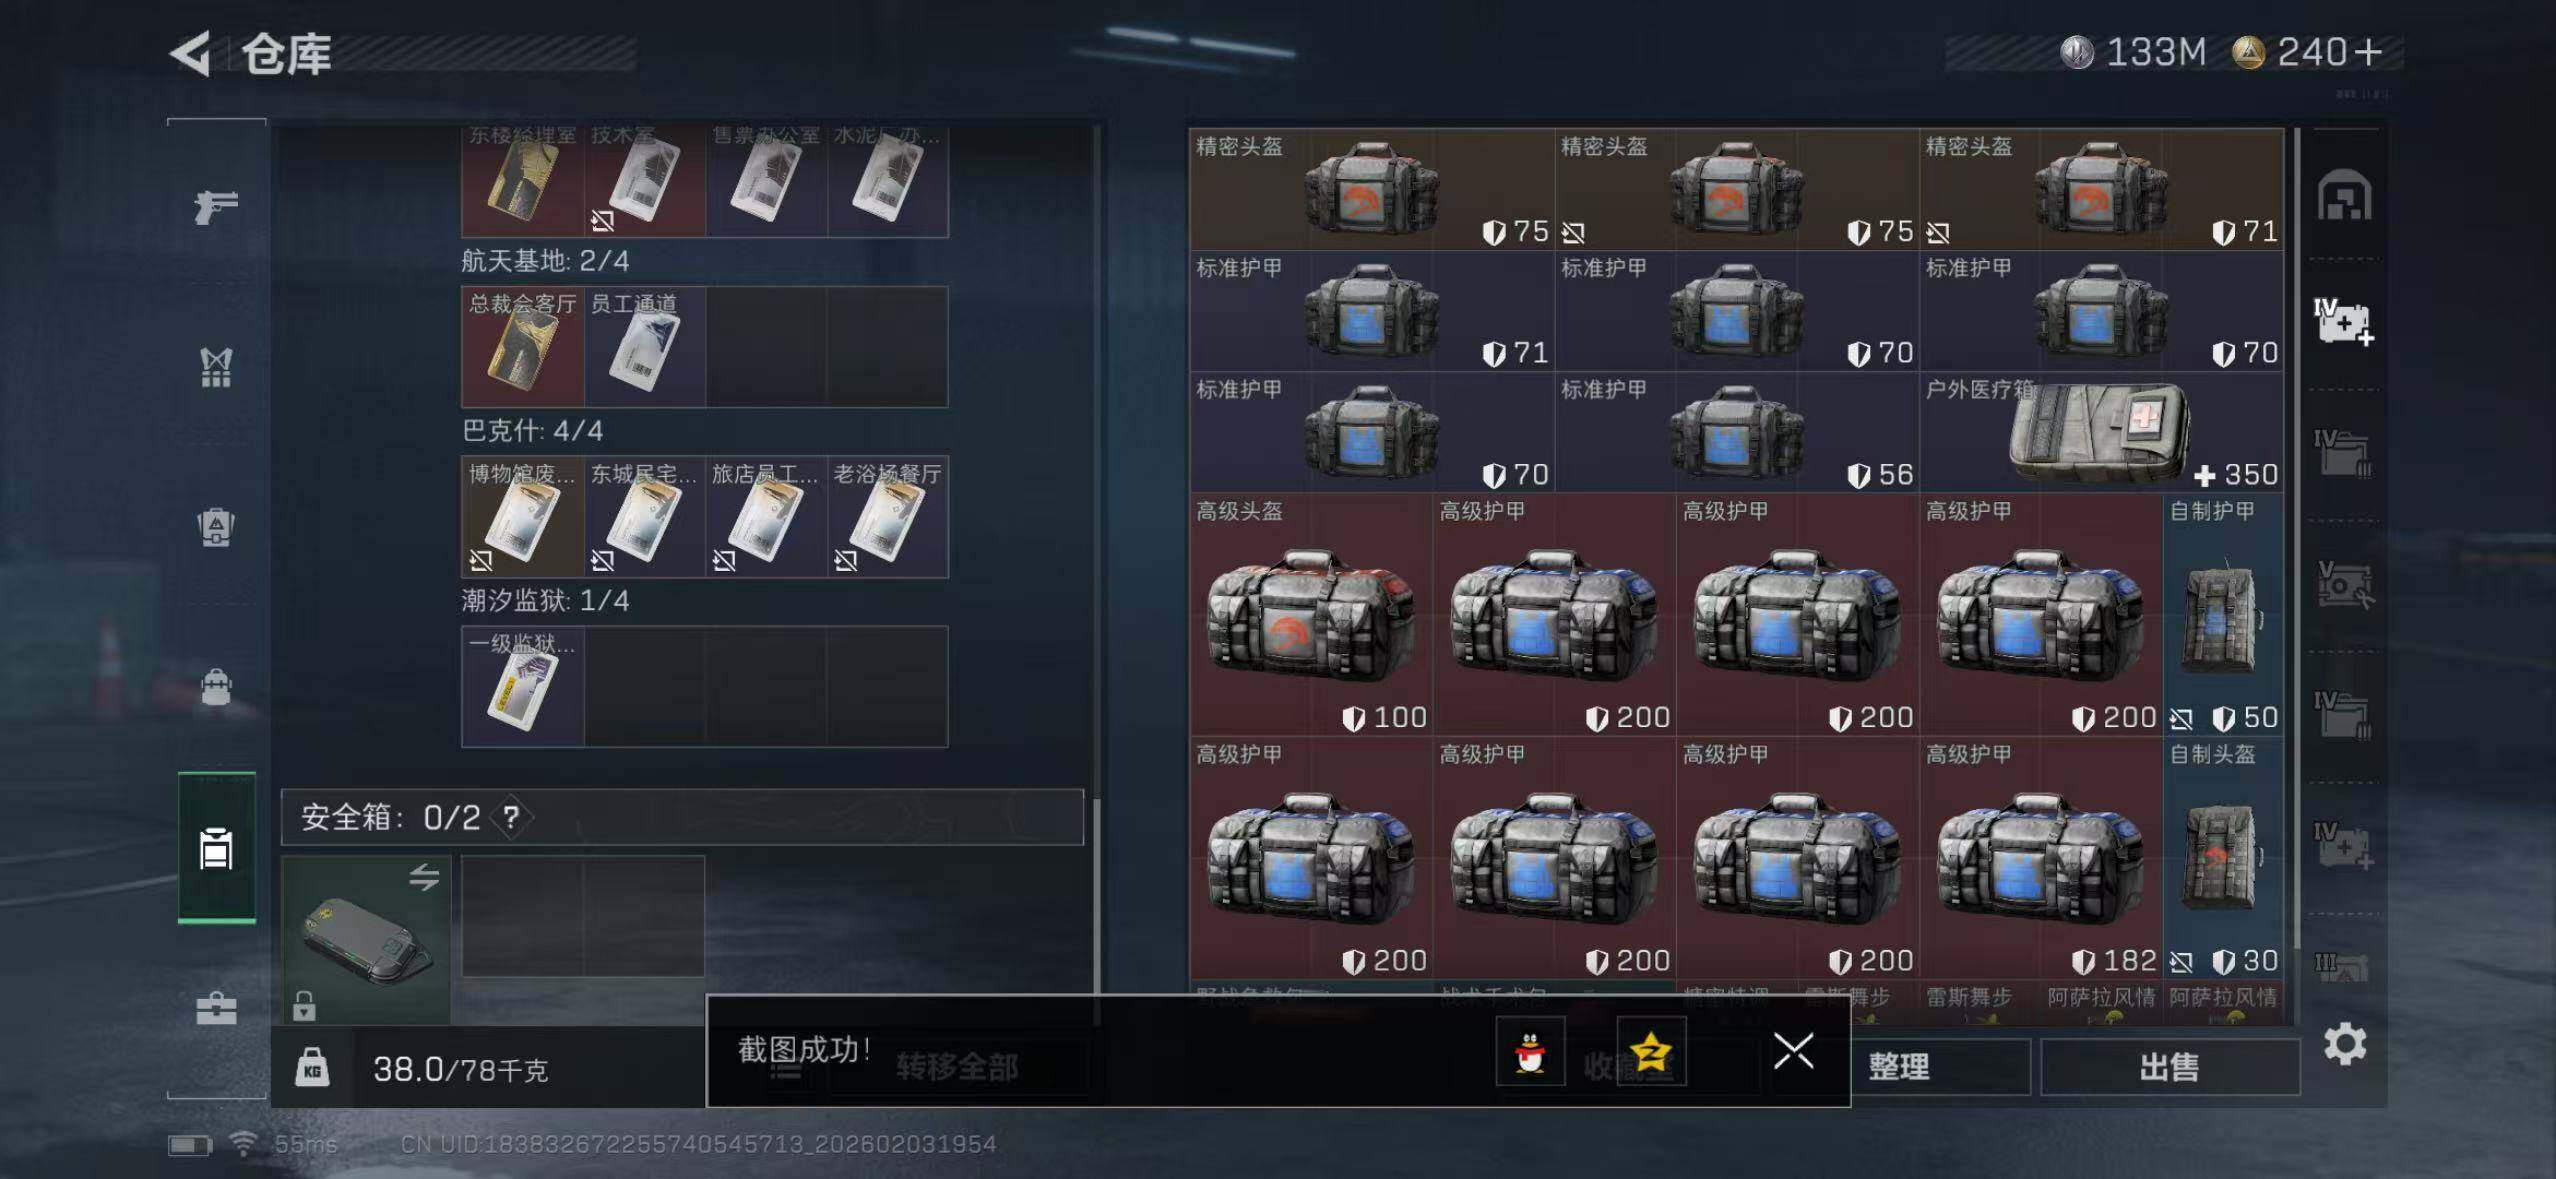
Task: Select the 户外医疗箱 medical kit item
Action: coord(2100,432)
